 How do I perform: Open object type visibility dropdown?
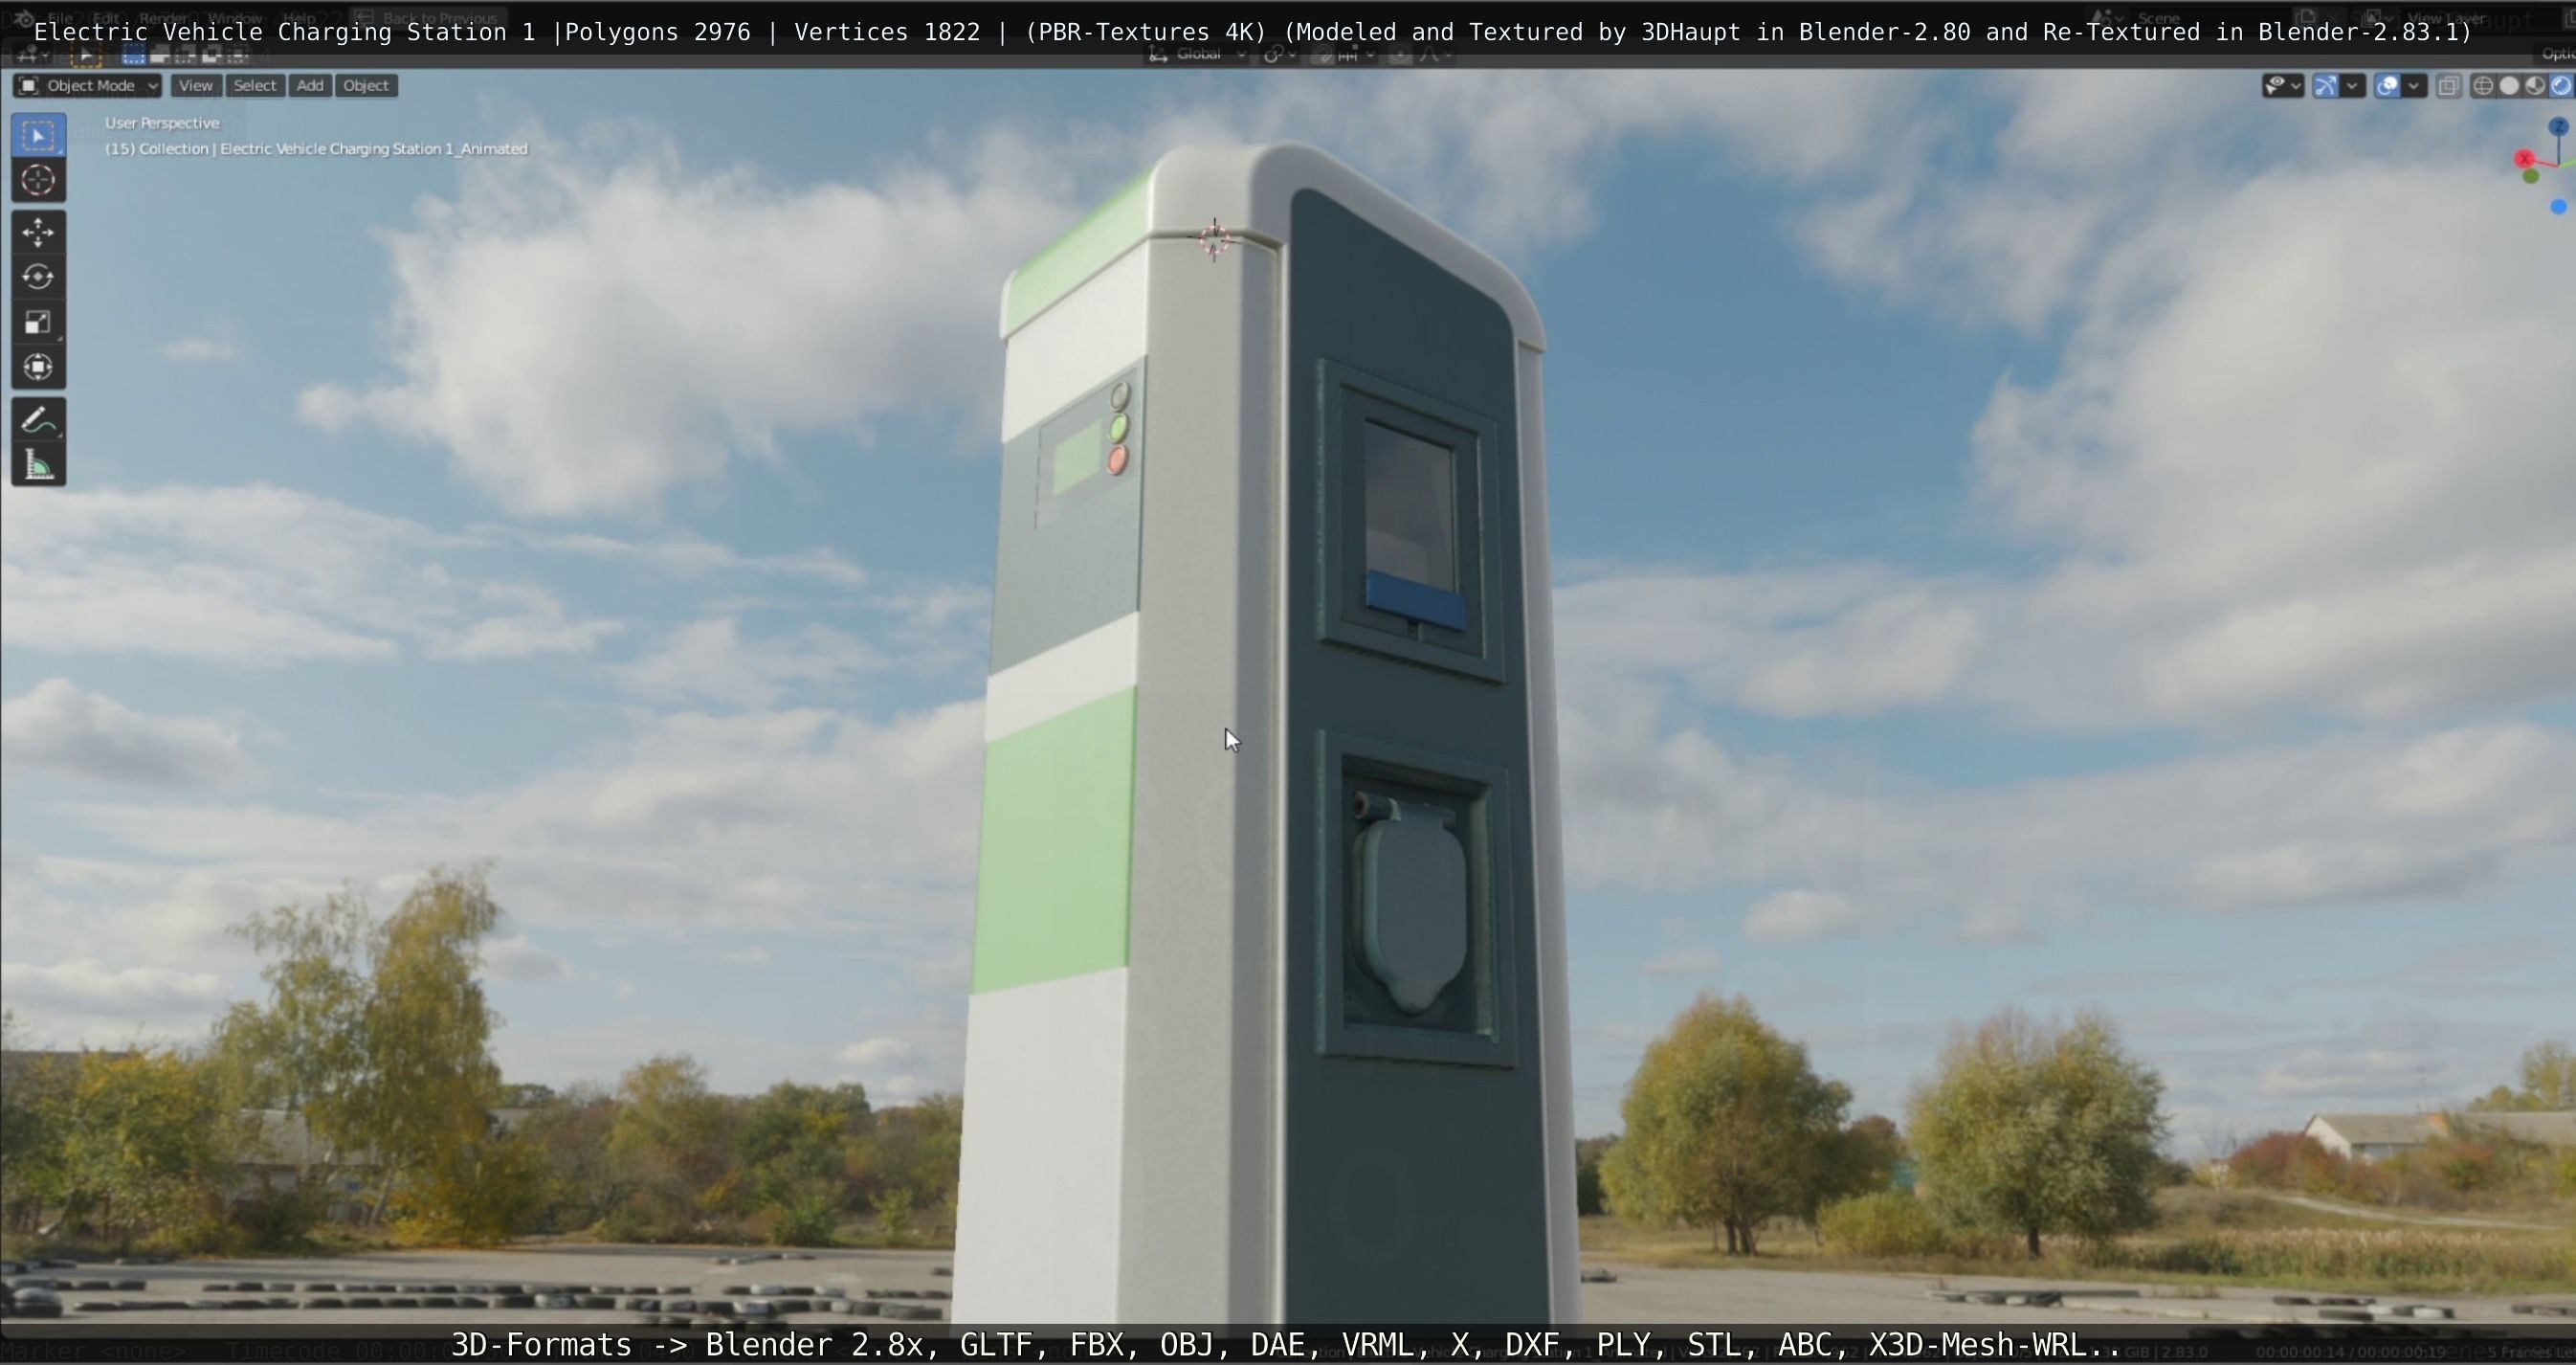(2283, 86)
